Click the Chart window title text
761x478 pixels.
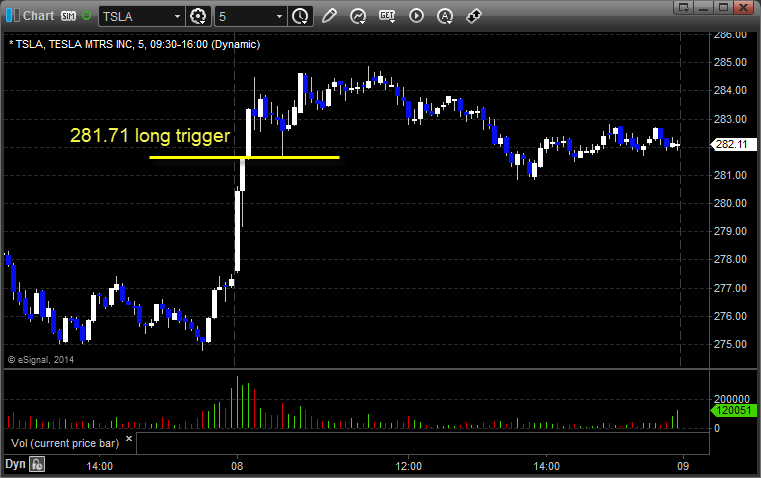[x=38, y=16]
